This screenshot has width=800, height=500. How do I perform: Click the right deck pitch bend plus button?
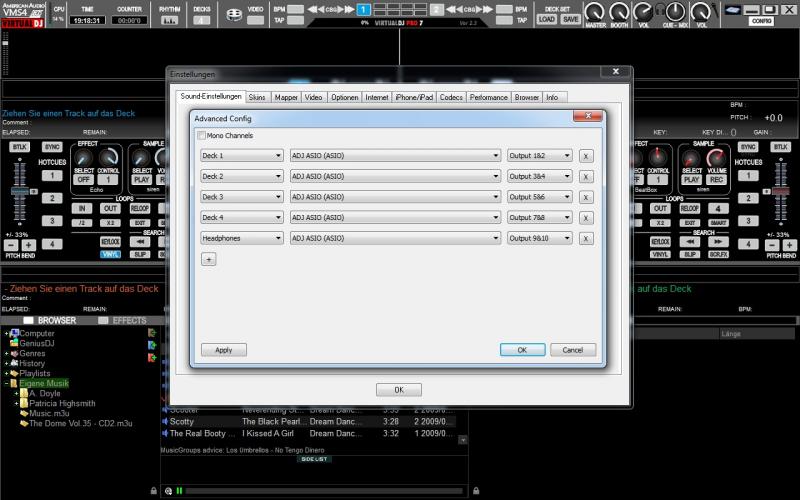[789, 245]
